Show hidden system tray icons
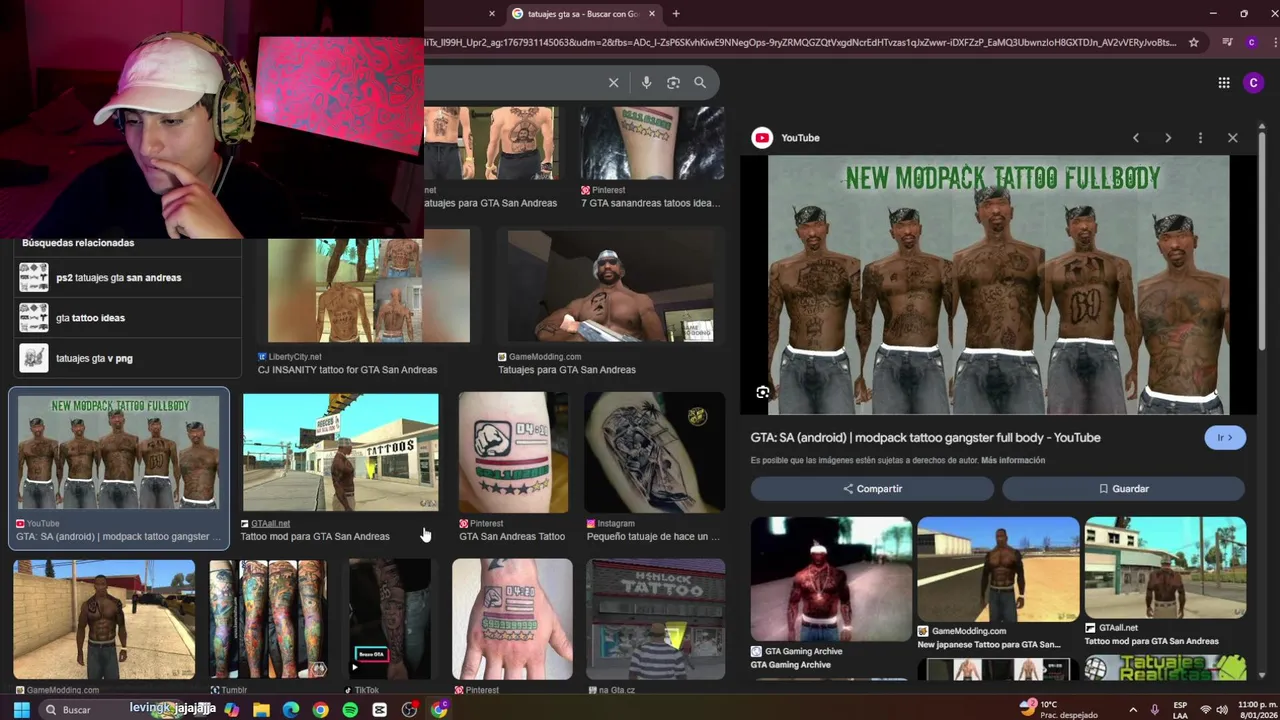This screenshot has width=1280, height=720. point(1133,710)
